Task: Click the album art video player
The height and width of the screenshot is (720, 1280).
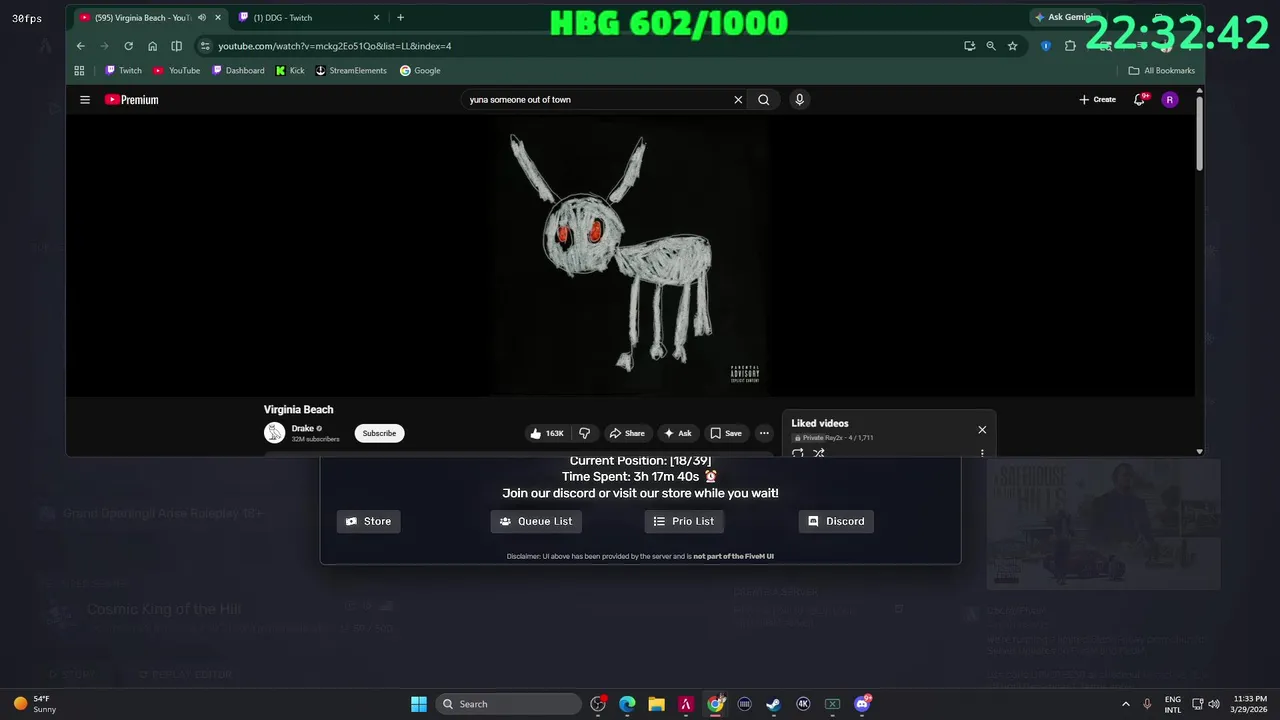Action: [x=630, y=256]
